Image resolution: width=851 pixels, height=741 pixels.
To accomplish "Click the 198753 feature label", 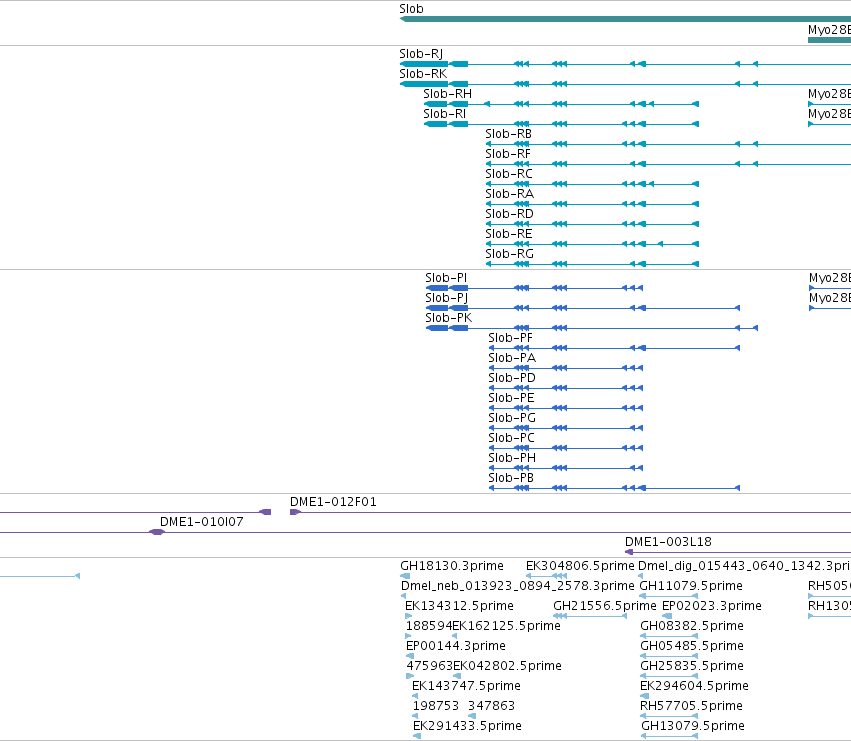I will coord(436,706).
